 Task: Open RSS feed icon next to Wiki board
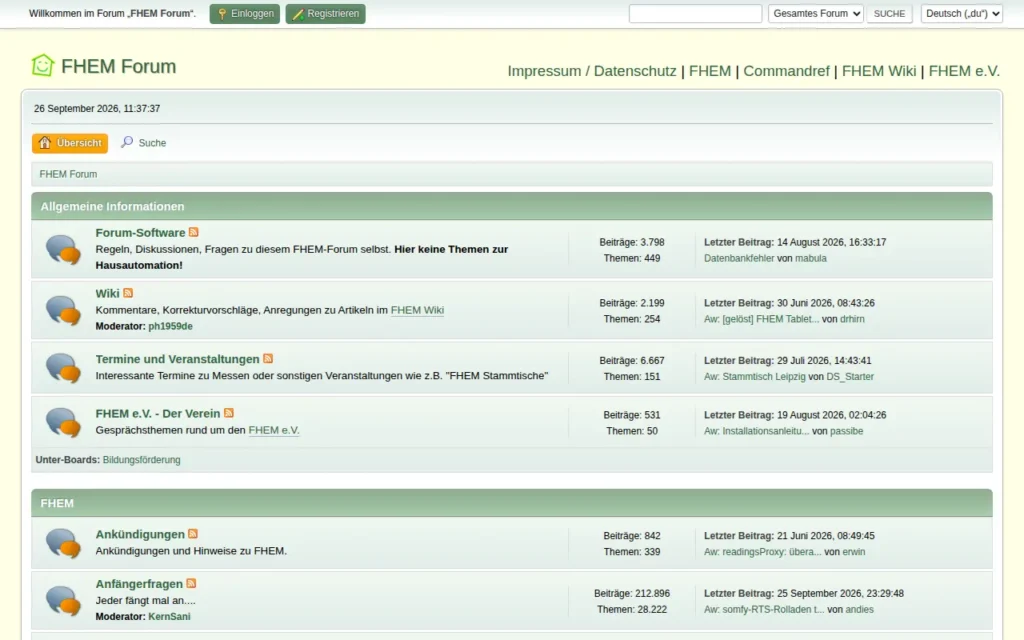[128, 293]
